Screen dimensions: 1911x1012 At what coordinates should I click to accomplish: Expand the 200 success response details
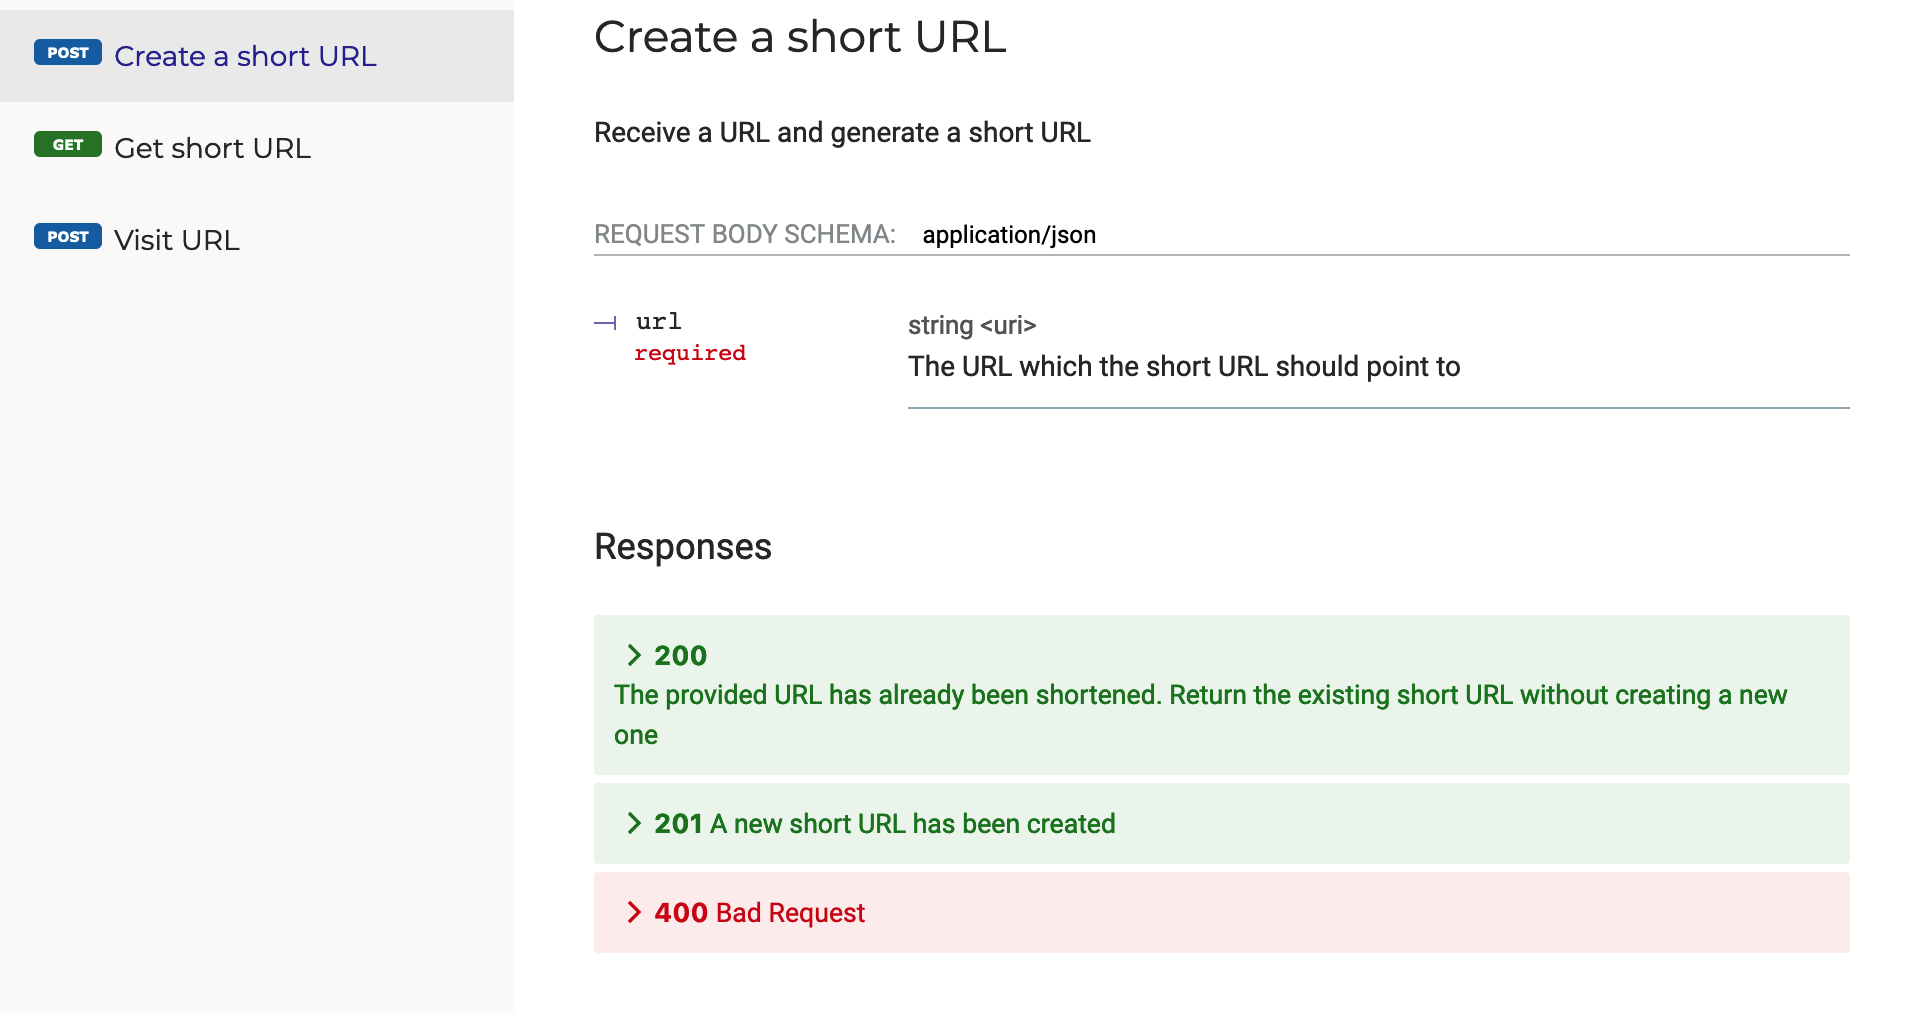pyautogui.click(x=680, y=655)
